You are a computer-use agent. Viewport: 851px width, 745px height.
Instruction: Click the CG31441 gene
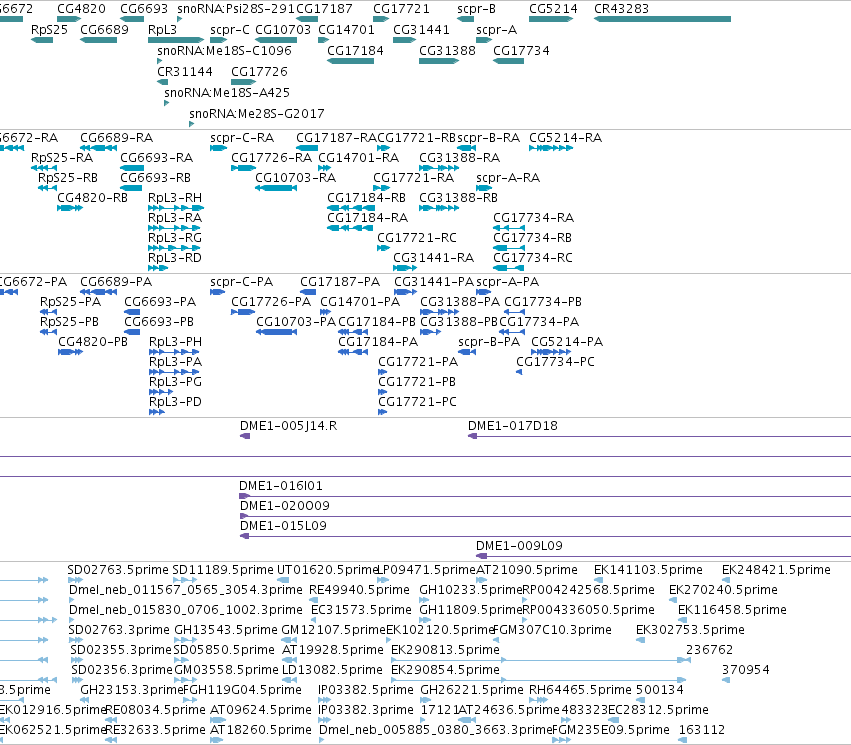click(x=404, y=40)
